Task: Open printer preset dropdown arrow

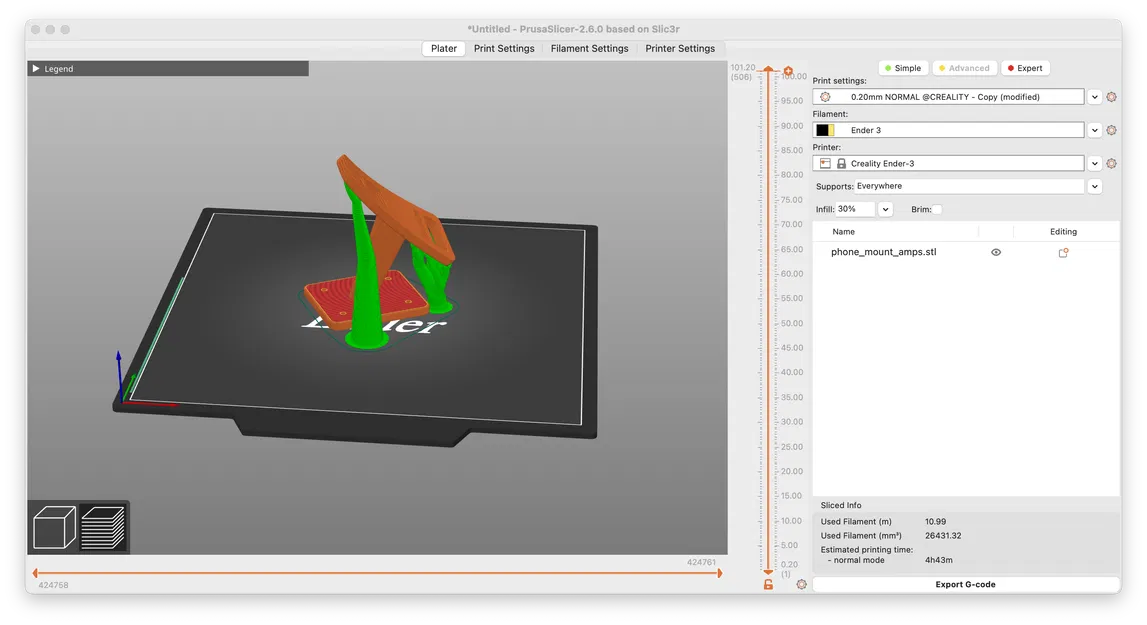Action: coord(1094,163)
